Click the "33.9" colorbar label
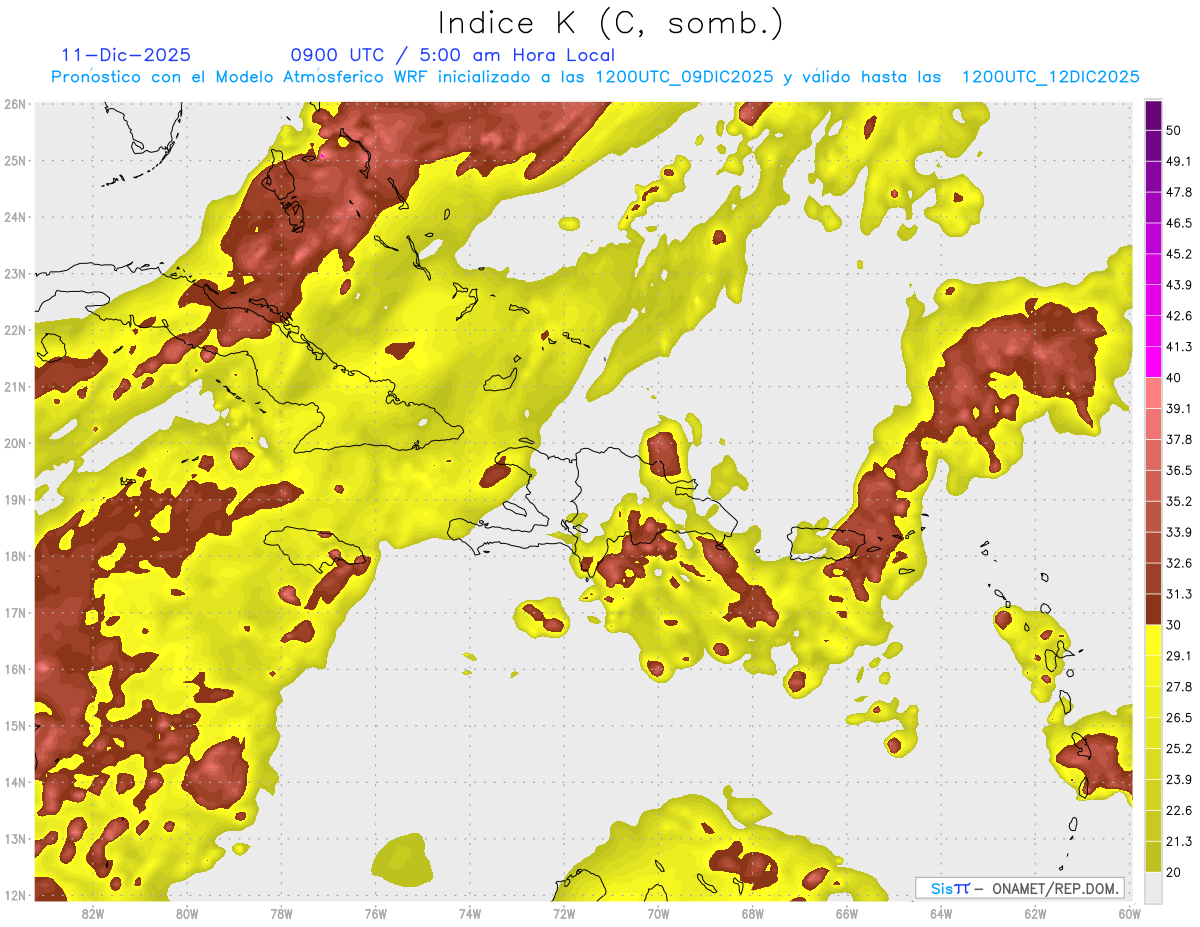The height and width of the screenshot is (927, 1200). (1179, 532)
